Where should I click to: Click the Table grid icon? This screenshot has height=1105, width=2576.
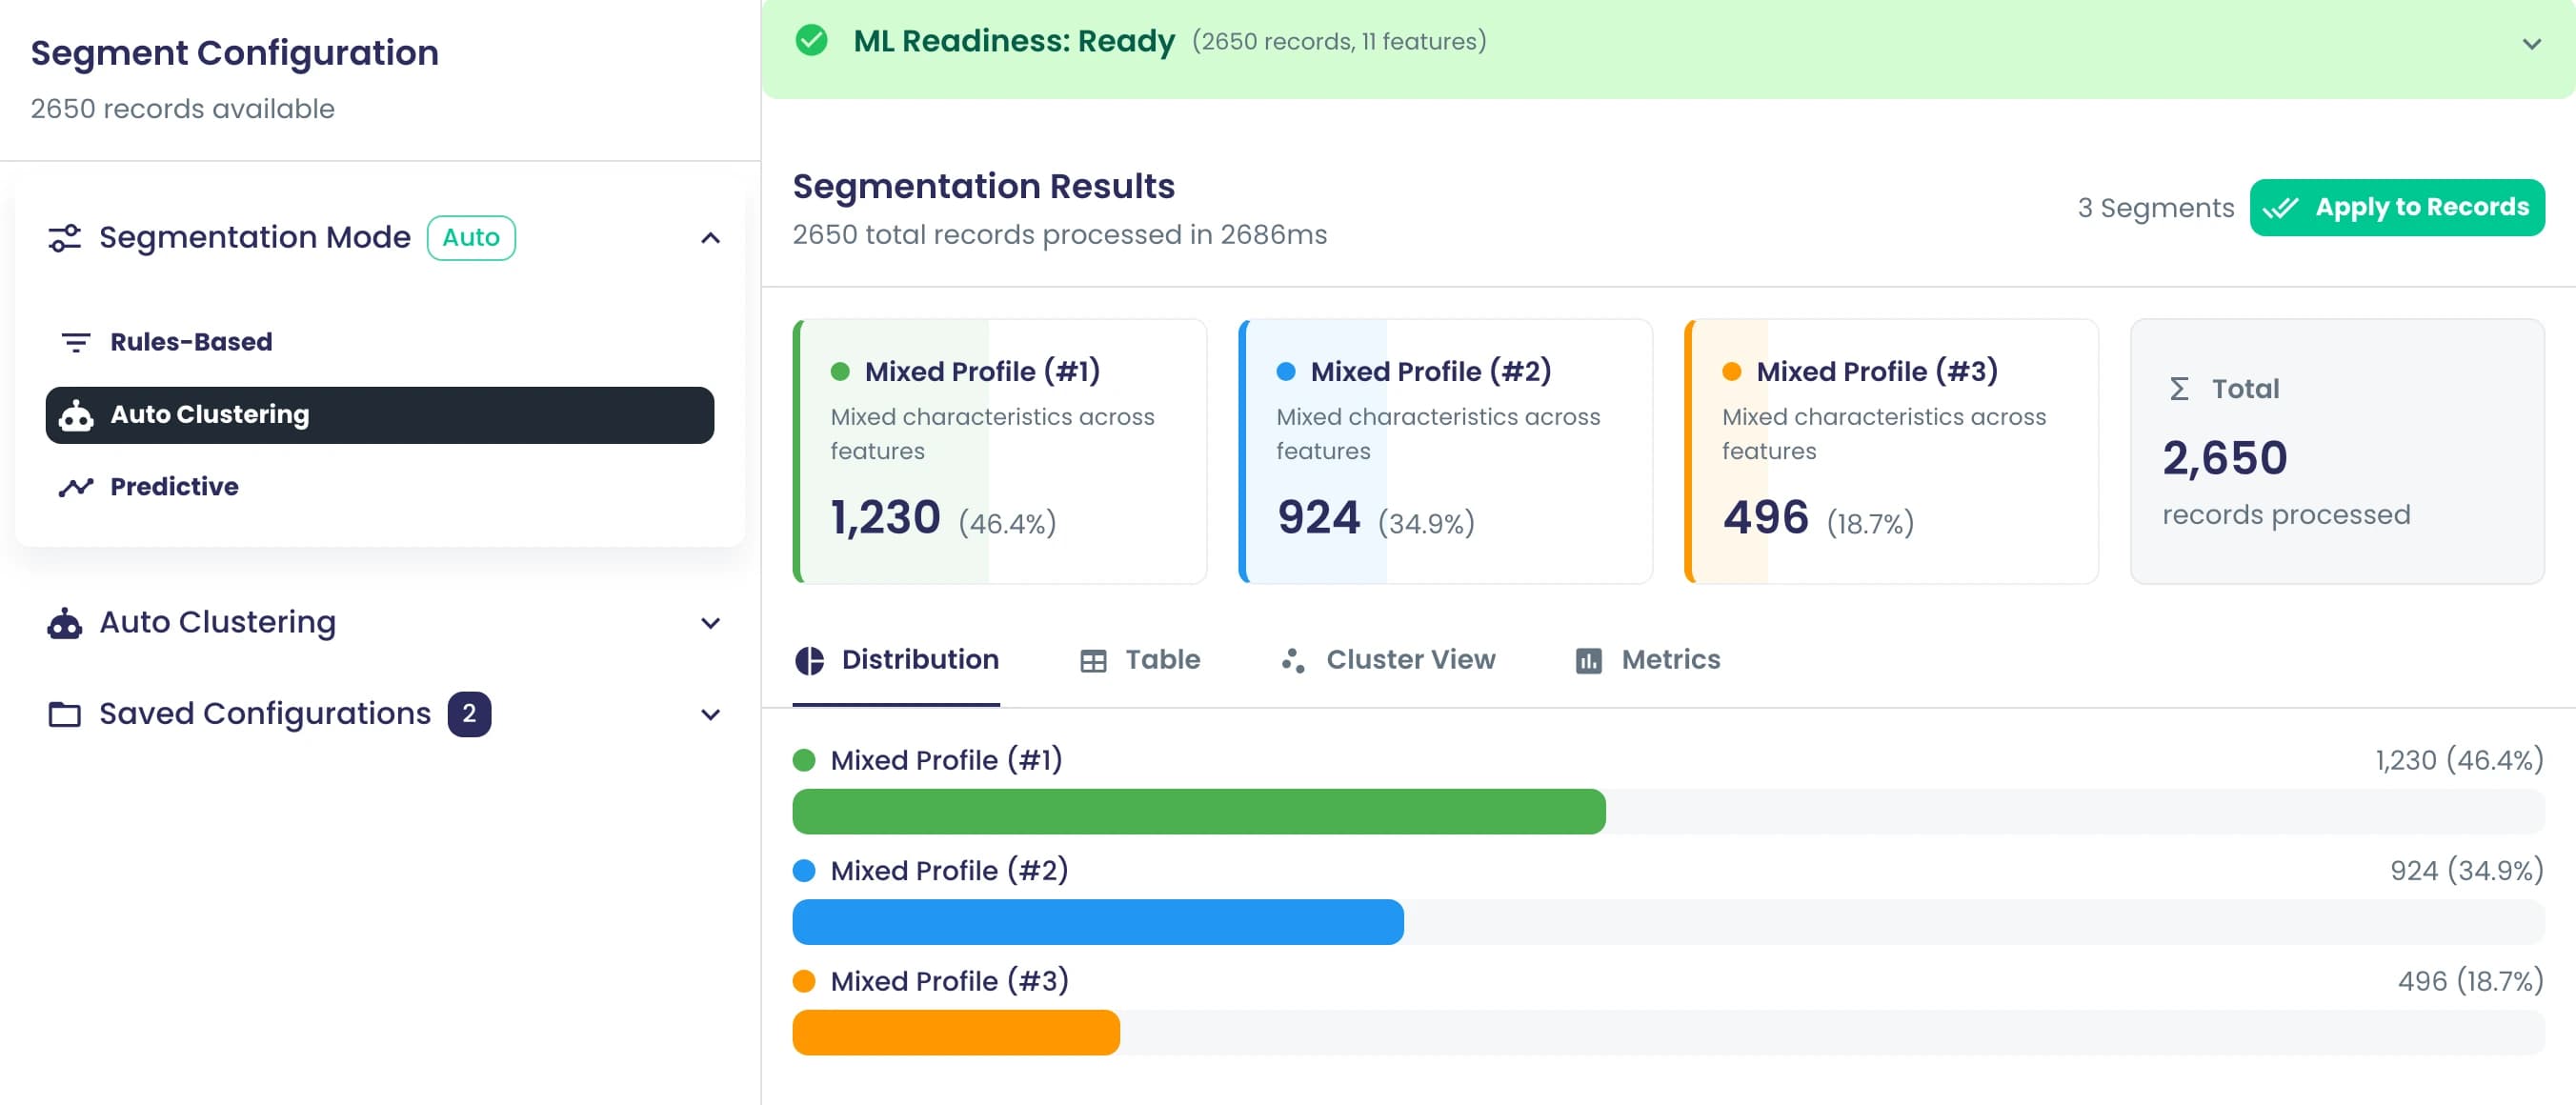point(1093,661)
